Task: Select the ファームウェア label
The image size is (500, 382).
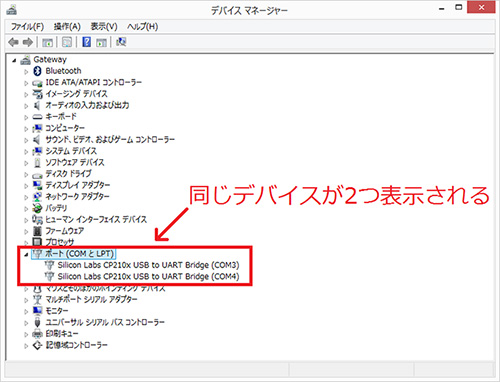Action: (65, 231)
